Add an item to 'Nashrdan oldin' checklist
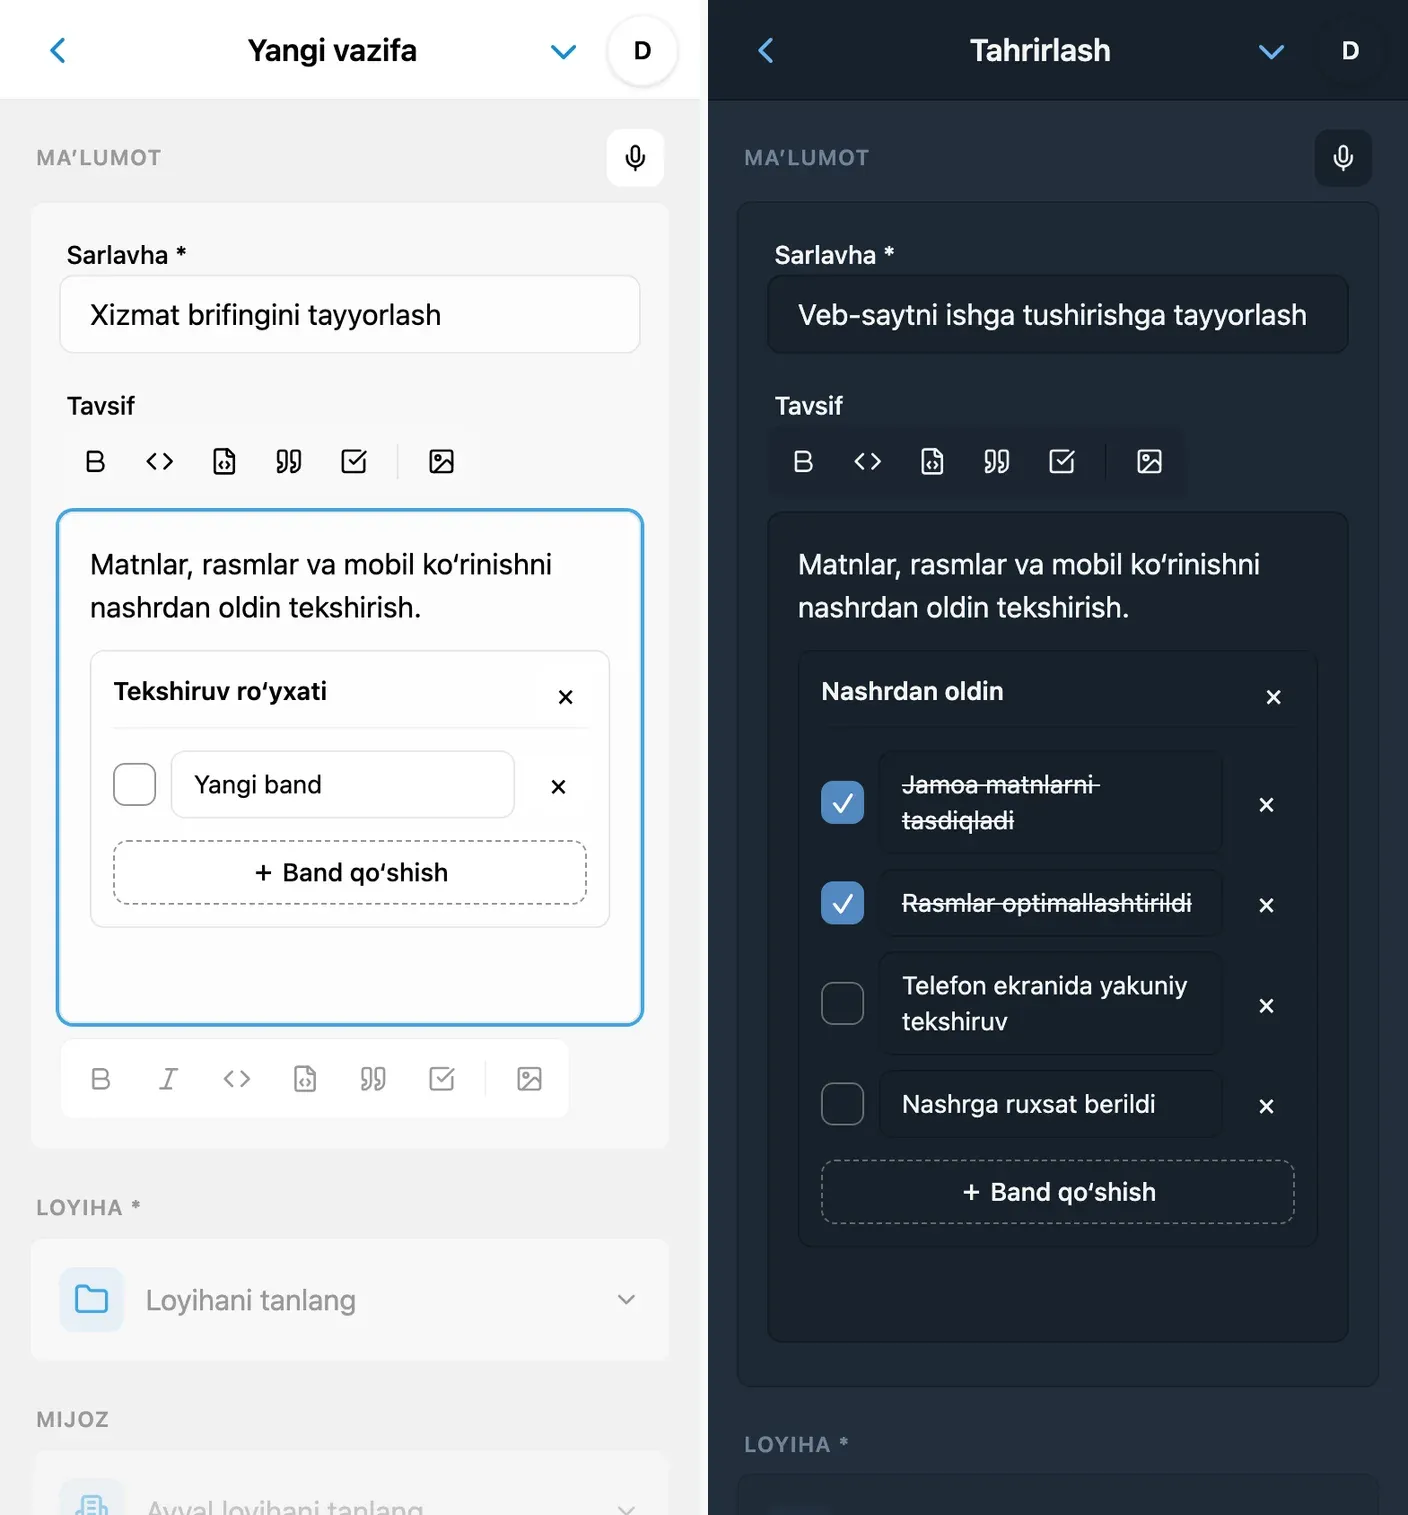The height and width of the screenshot is (1515, 1408). click(x=1058, y=1192)
